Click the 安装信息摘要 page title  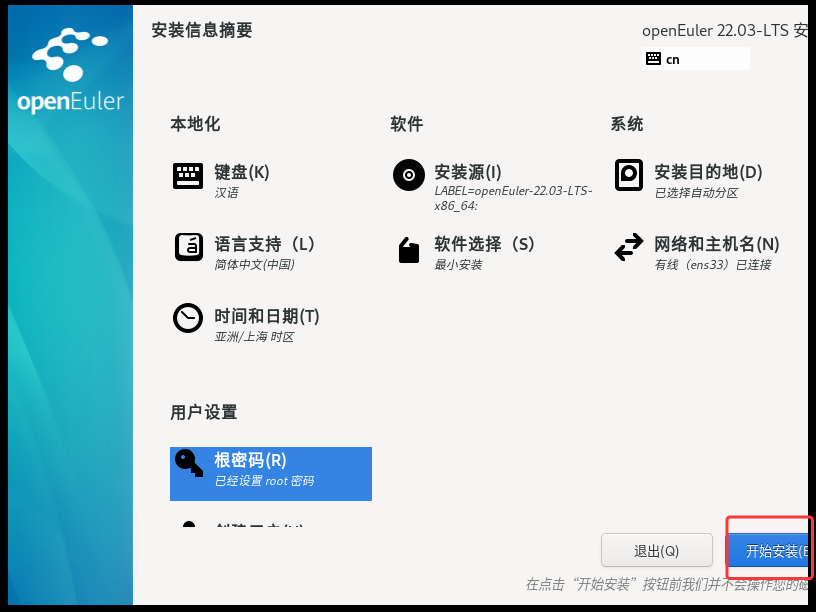pyautogui.click(x=202, y=30)
